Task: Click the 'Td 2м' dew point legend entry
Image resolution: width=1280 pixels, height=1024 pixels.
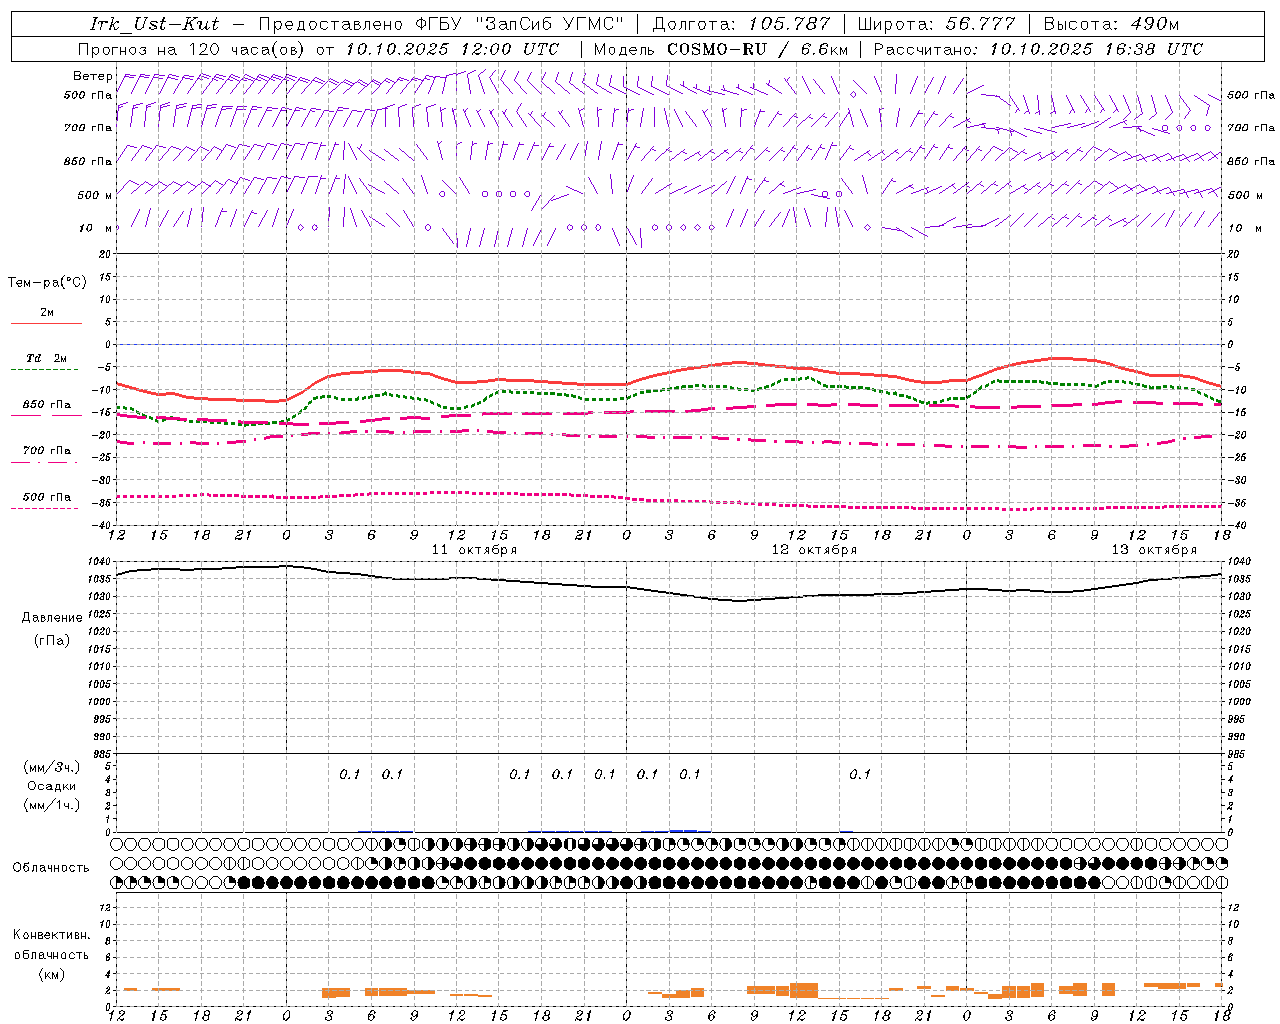Action: point(46,358)
